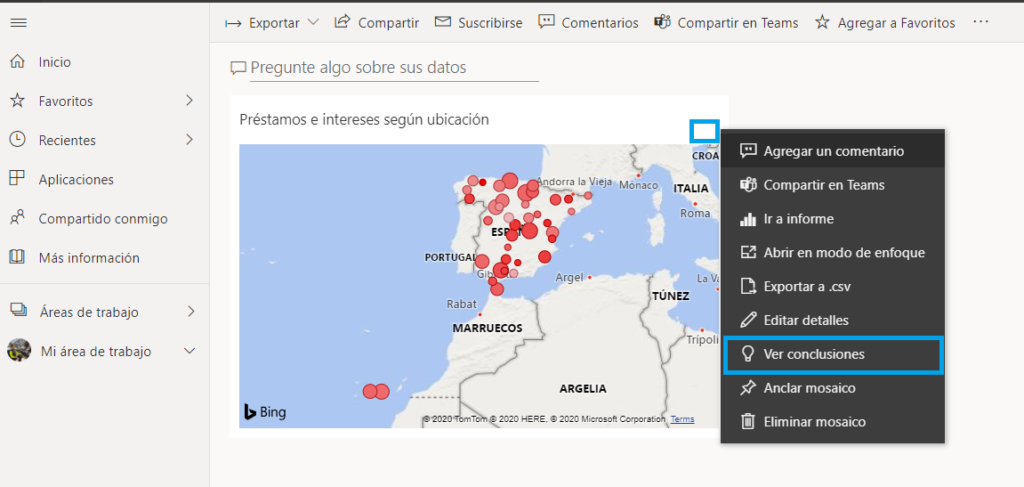1024x487 pixels.
Task: Click the Teams icon in toolbar
Action: click(663, 23)
